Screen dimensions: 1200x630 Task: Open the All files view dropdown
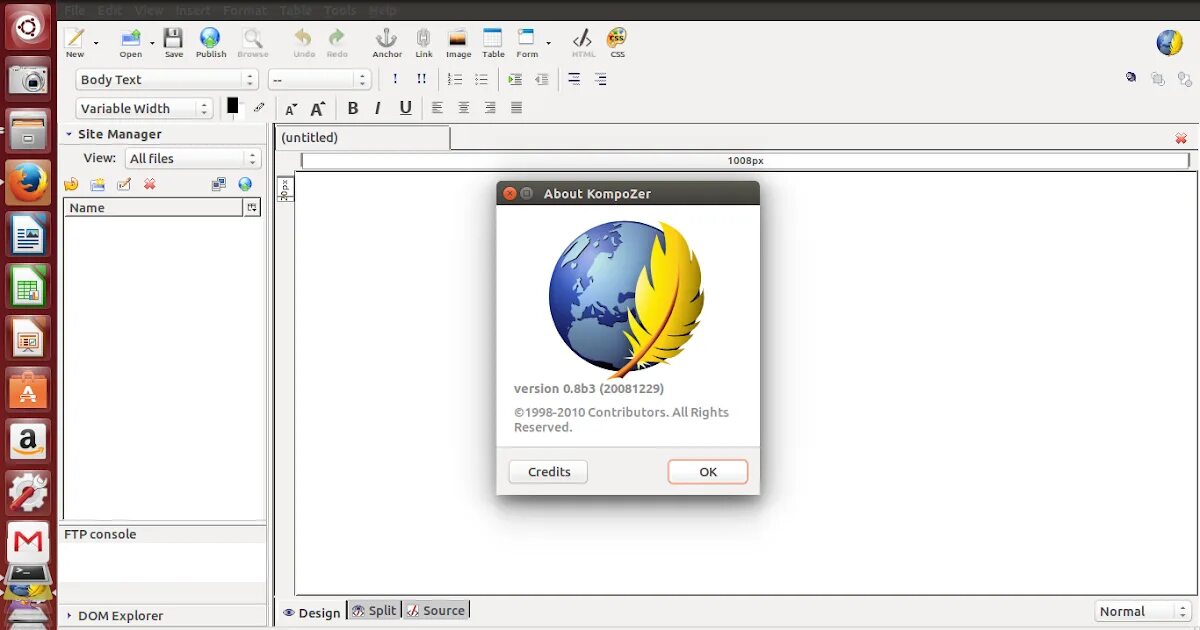click(193, 158)
